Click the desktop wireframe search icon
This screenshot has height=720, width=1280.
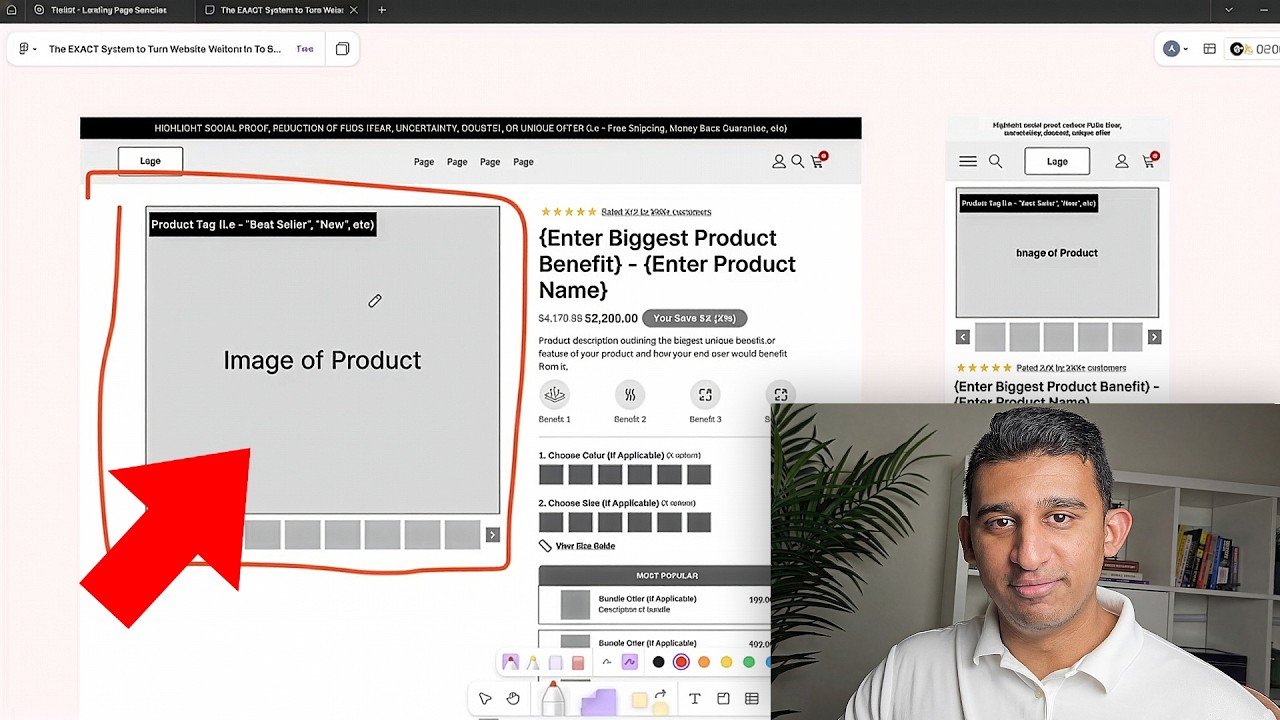click(797, 161)
